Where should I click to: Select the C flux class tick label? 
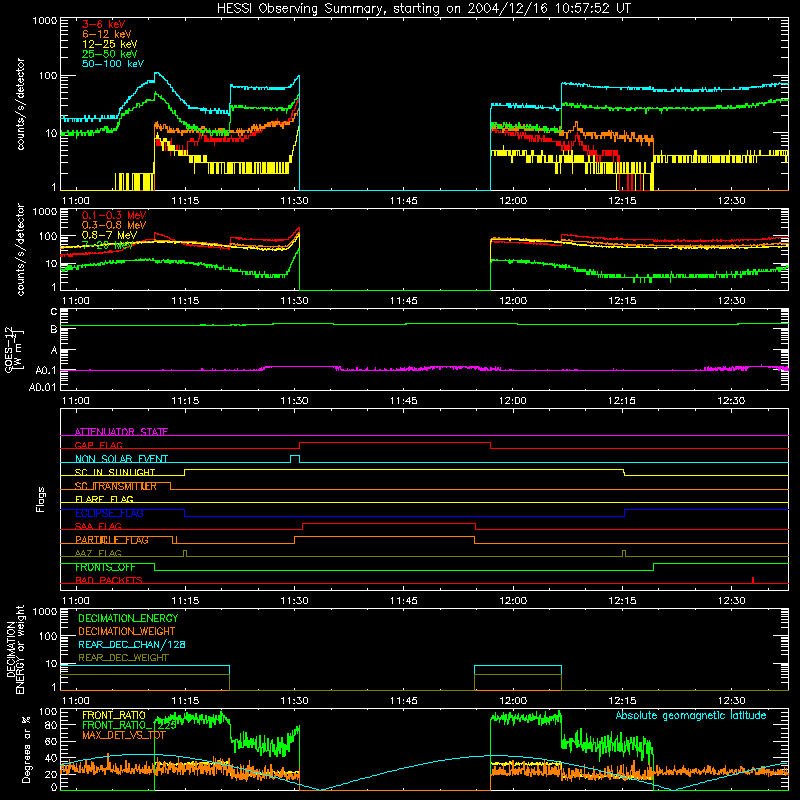pos(54,312)
